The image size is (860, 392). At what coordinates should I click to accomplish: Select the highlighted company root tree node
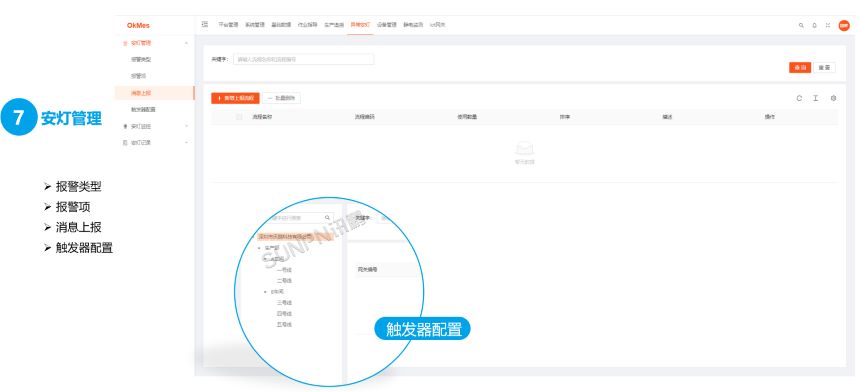click(295, 237)
